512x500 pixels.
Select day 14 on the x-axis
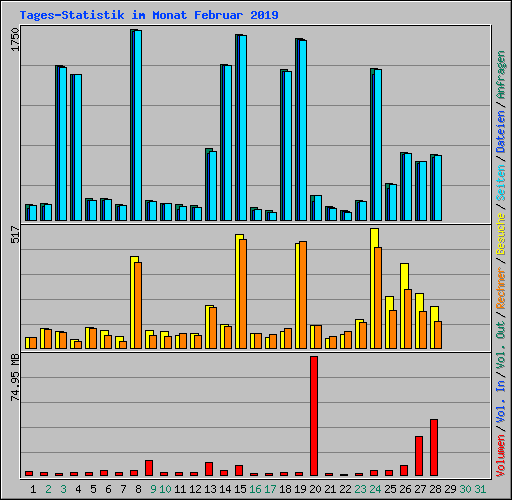(x=225, y=489)
